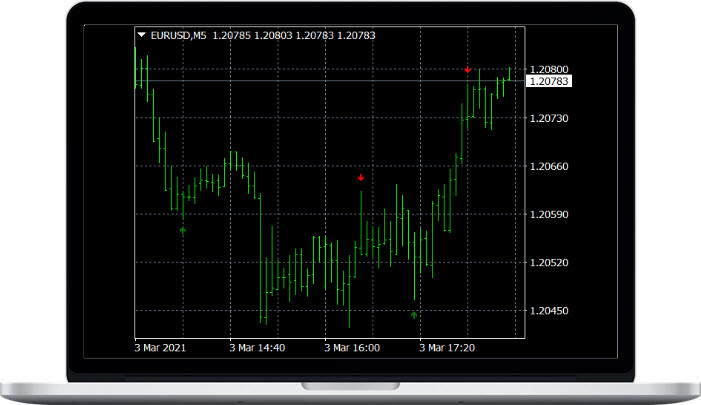Click the 3 Mar 2021 date label

click(159, 348)
